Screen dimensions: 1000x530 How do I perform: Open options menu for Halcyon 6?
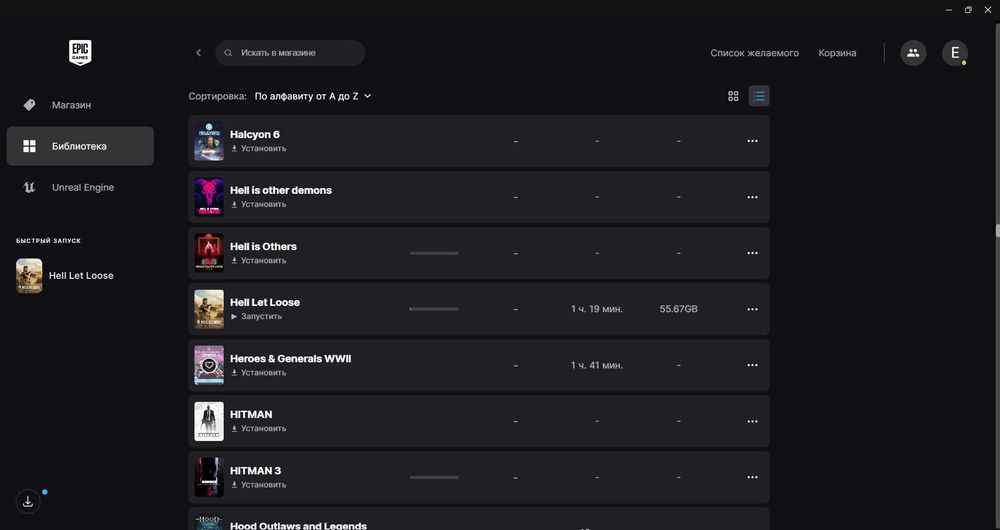click(752, 141)
